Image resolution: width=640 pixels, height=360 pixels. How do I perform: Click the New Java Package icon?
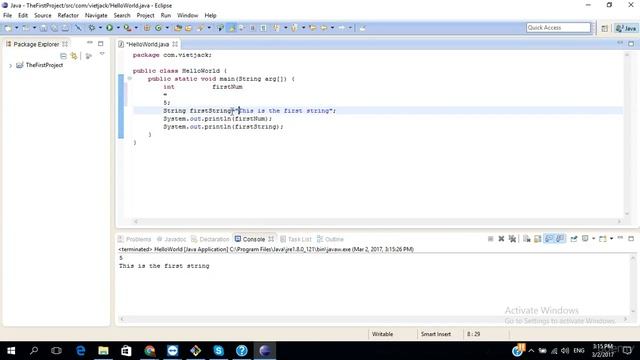coord(147,28)
